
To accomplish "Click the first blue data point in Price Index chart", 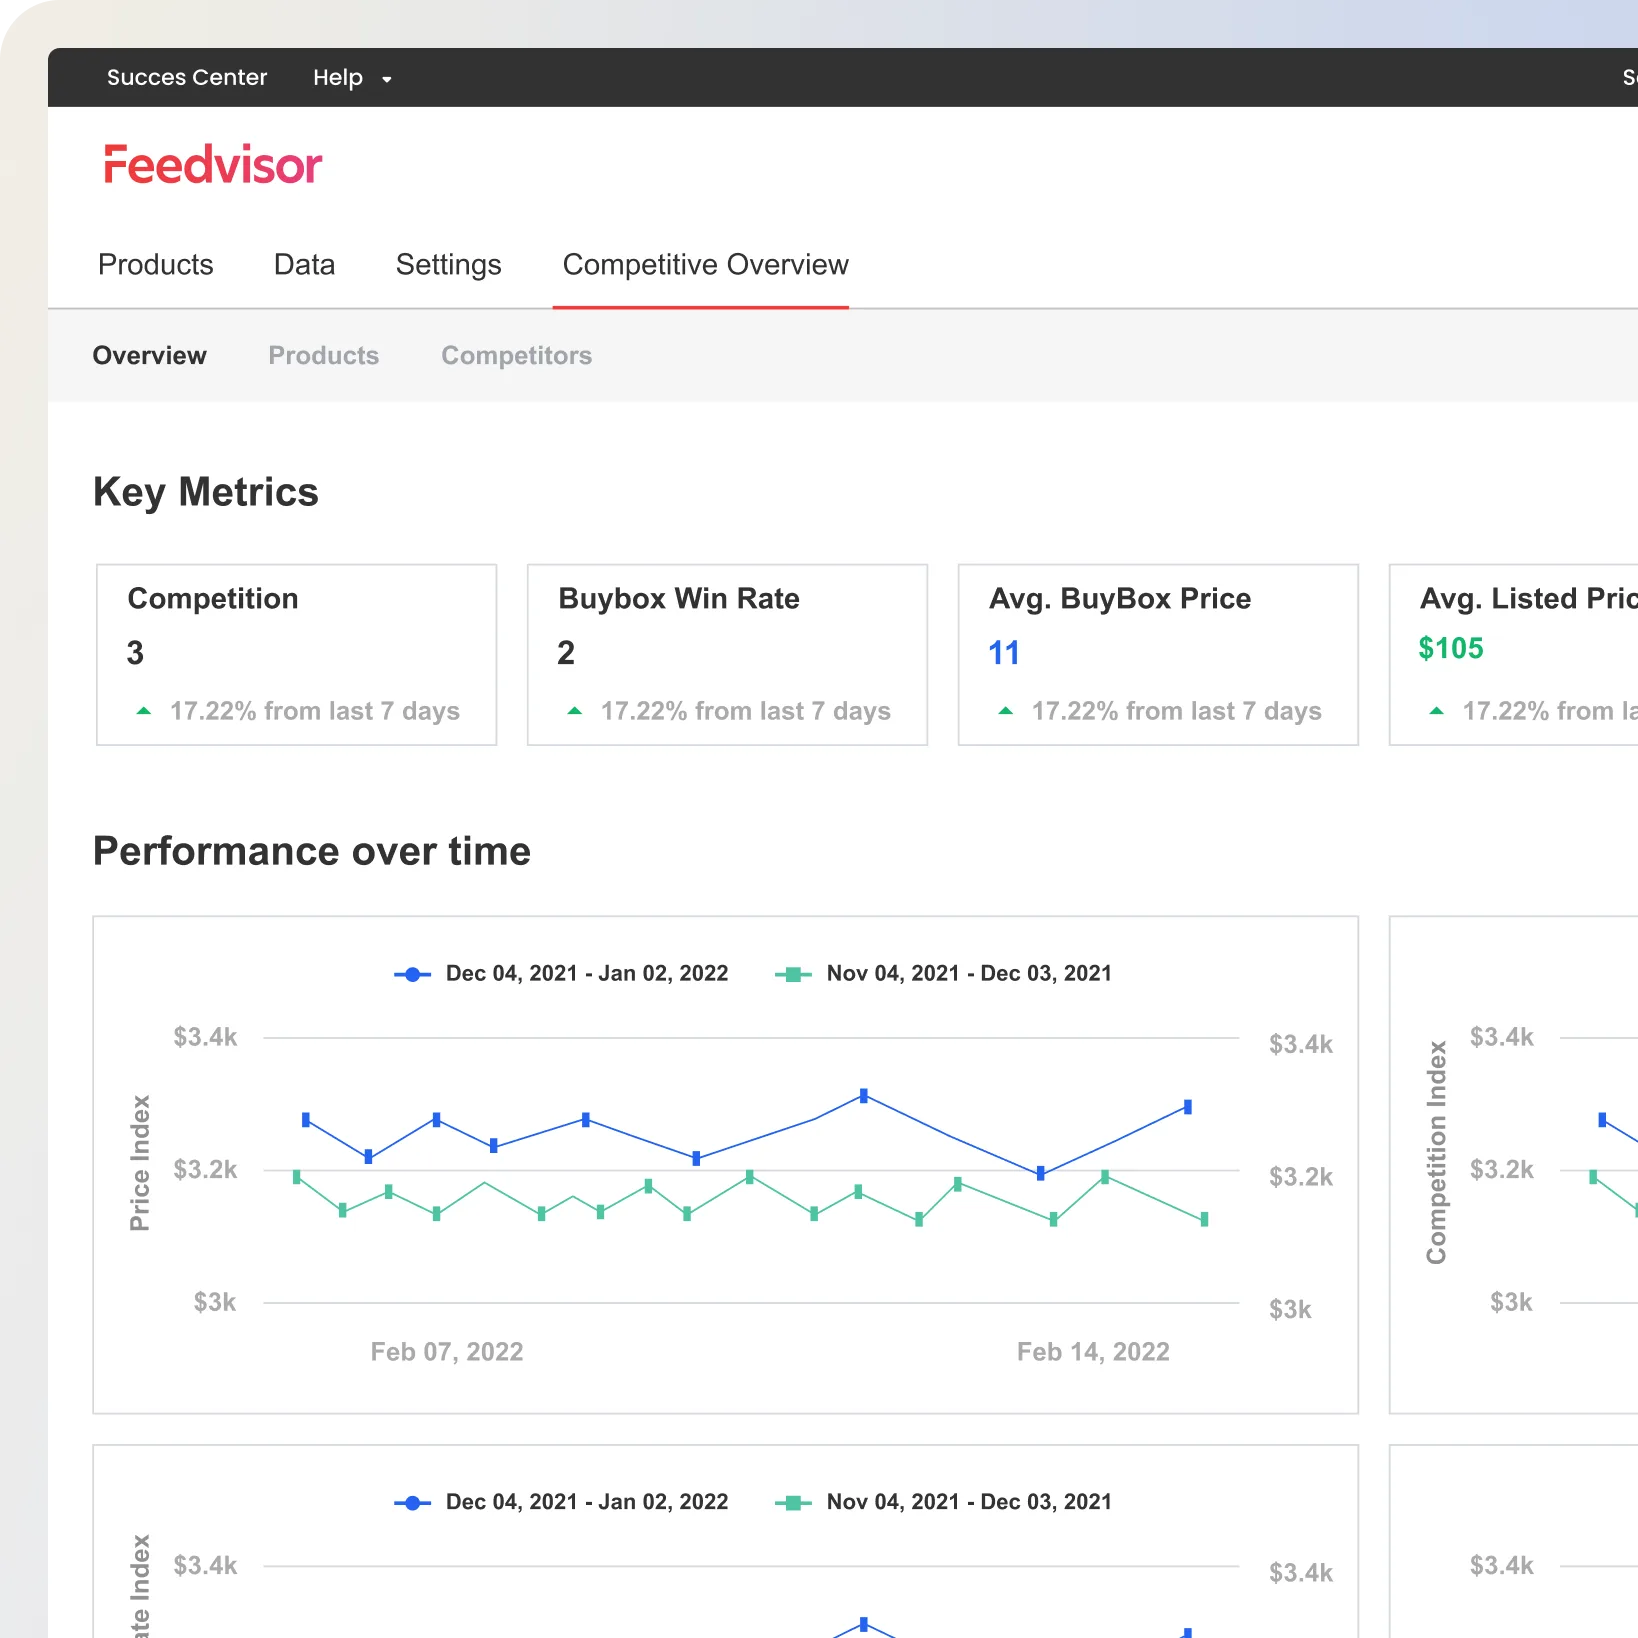I will tap(306, 1120).
